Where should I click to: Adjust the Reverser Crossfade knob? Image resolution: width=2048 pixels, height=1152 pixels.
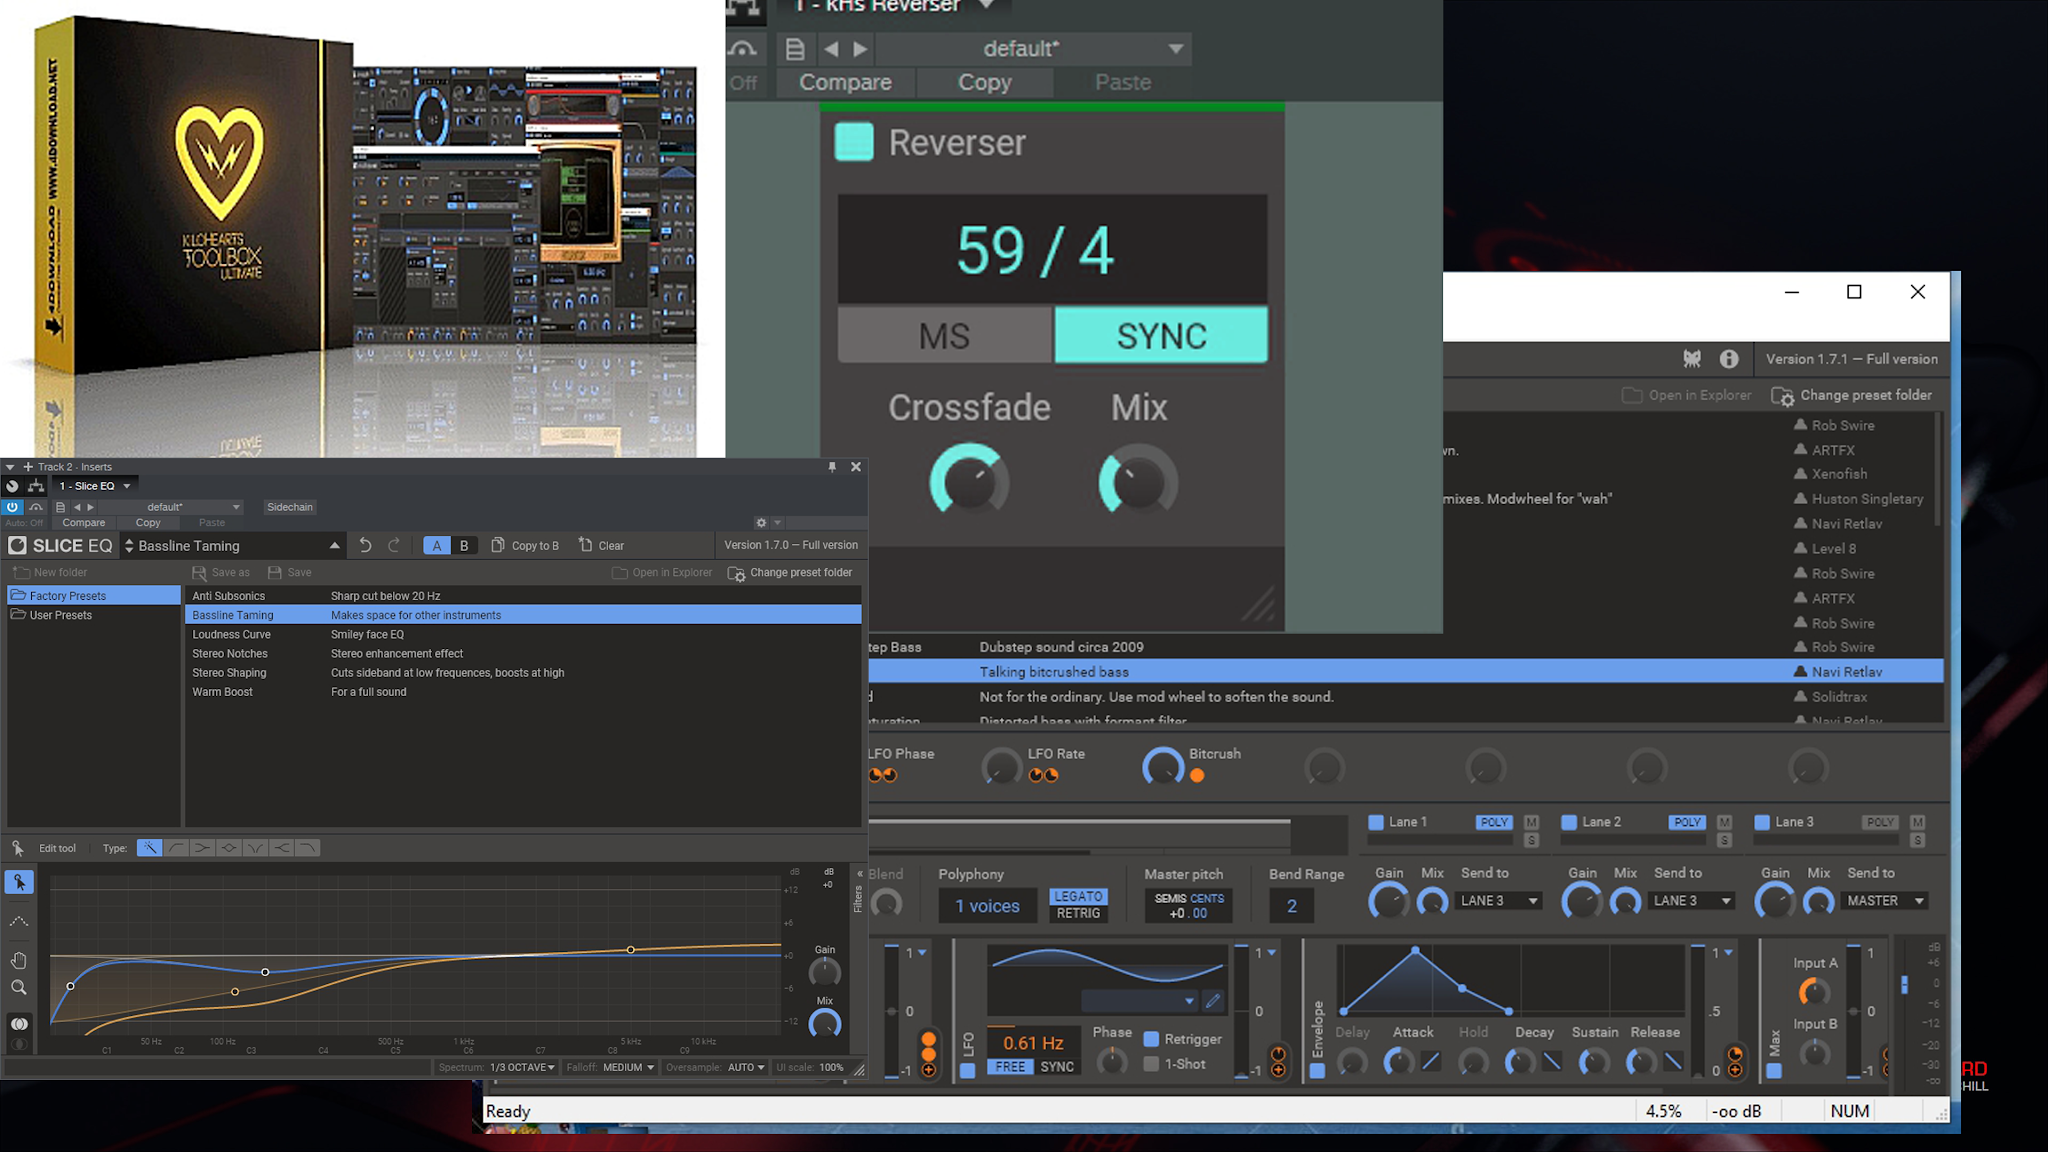(968, 481)
